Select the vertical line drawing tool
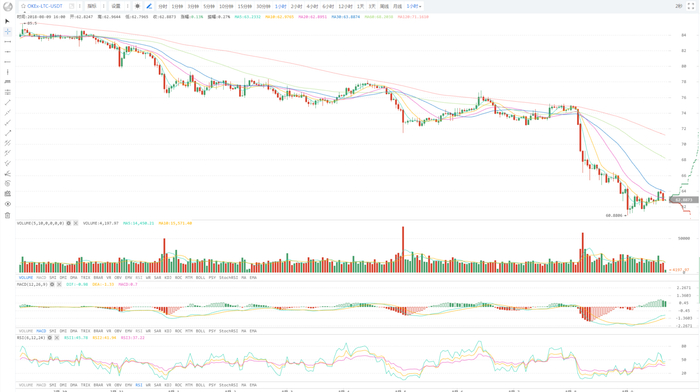The height and width of the screenshot is (392, 700). pos(7,72)
